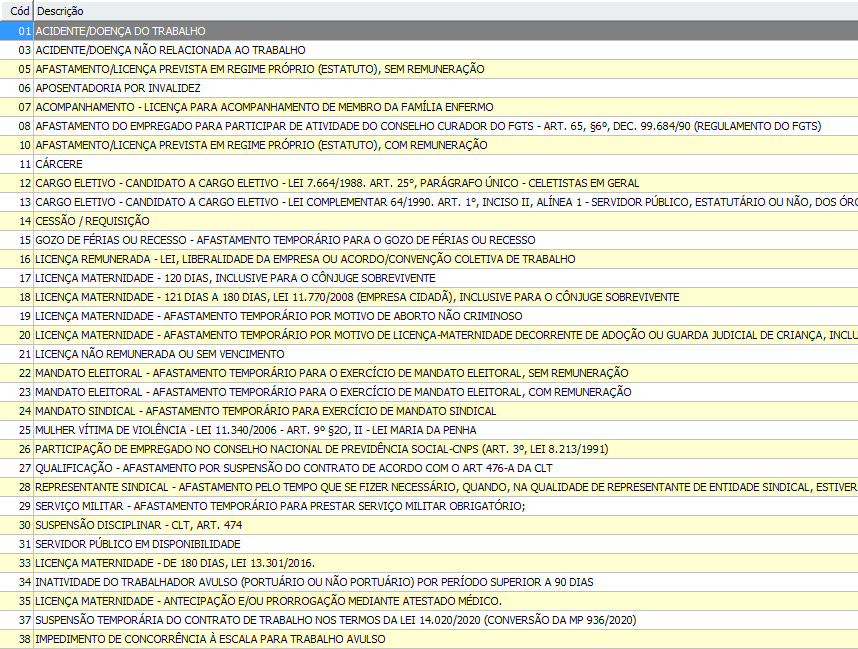858x649 pixels.
Task: Select row 38 IMPEDIMENTO DE CONCORRÊNCIA À ESCALA
Action: [x=429, y=640]
